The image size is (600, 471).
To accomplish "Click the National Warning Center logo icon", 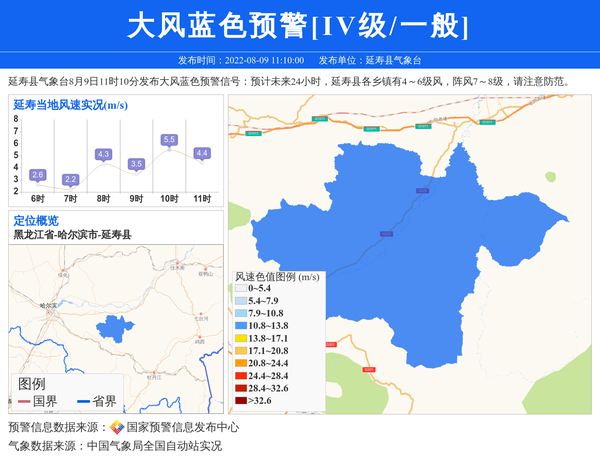I will click(x=117, y=427).
